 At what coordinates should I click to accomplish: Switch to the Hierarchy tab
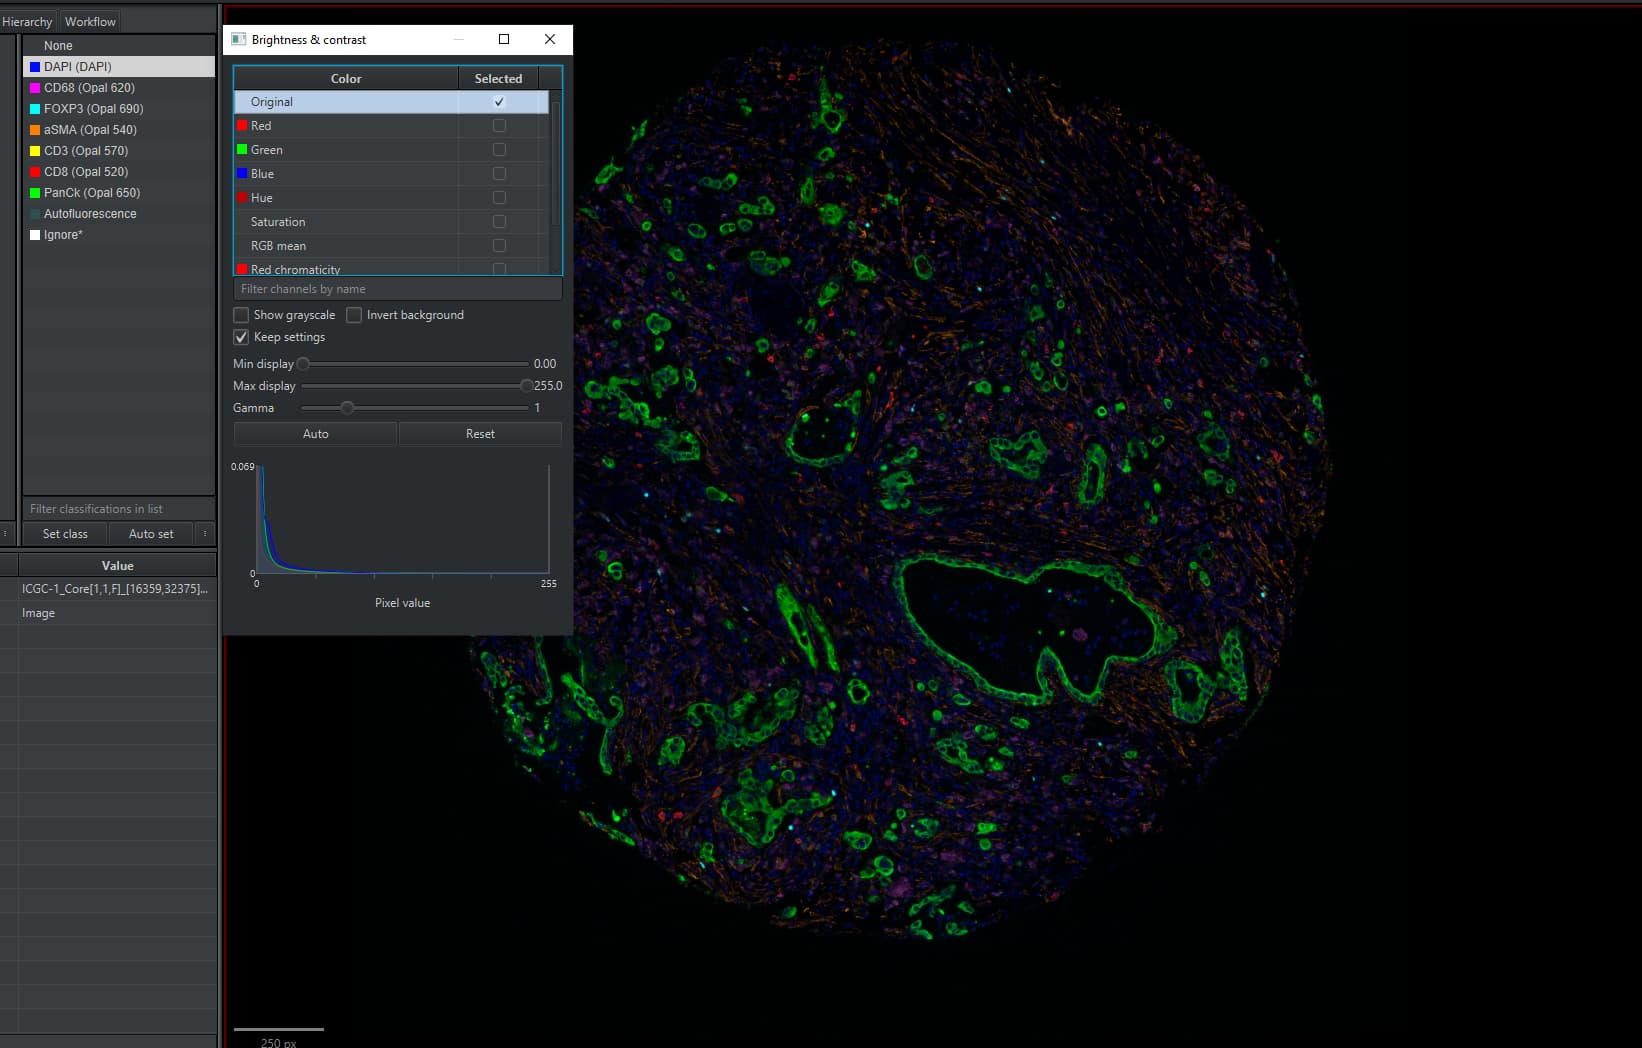(x=27, y=20)
